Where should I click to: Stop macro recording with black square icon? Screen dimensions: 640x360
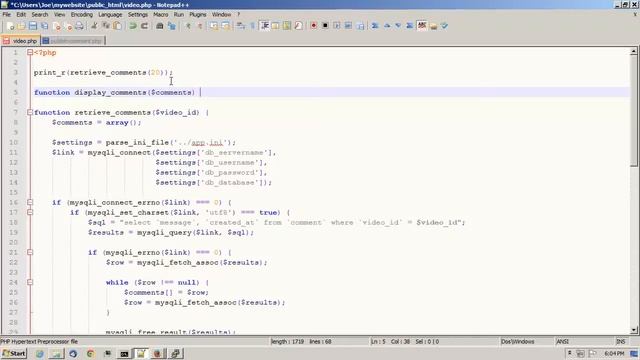(325, 26)
